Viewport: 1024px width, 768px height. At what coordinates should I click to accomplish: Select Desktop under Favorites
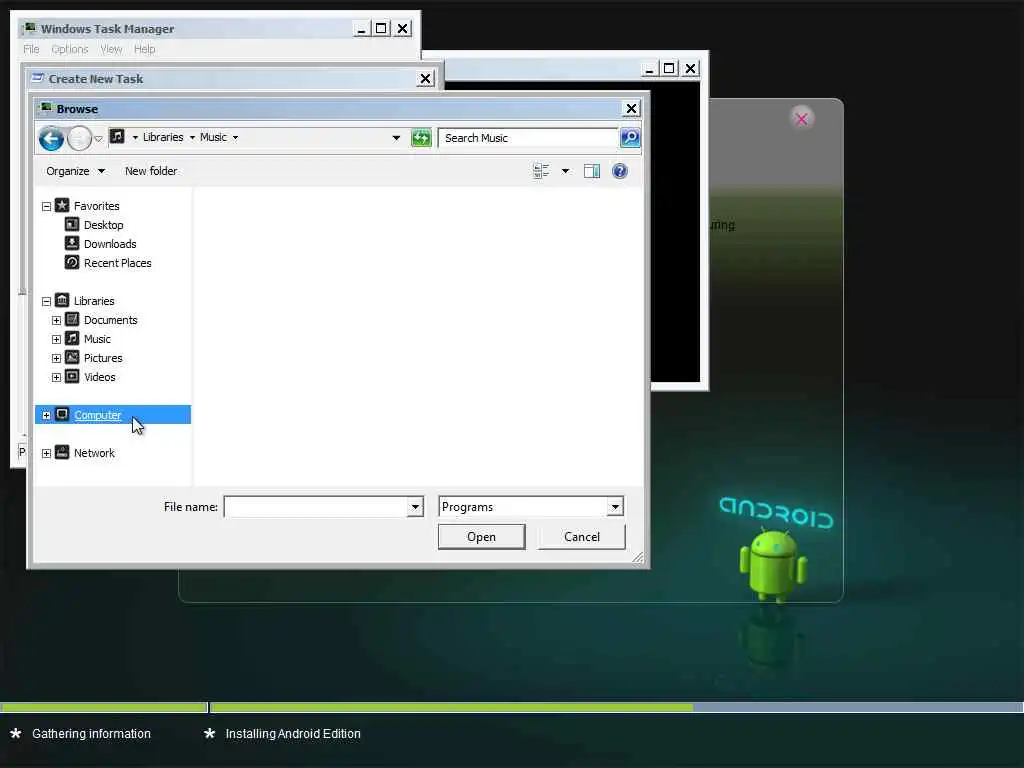103,225
